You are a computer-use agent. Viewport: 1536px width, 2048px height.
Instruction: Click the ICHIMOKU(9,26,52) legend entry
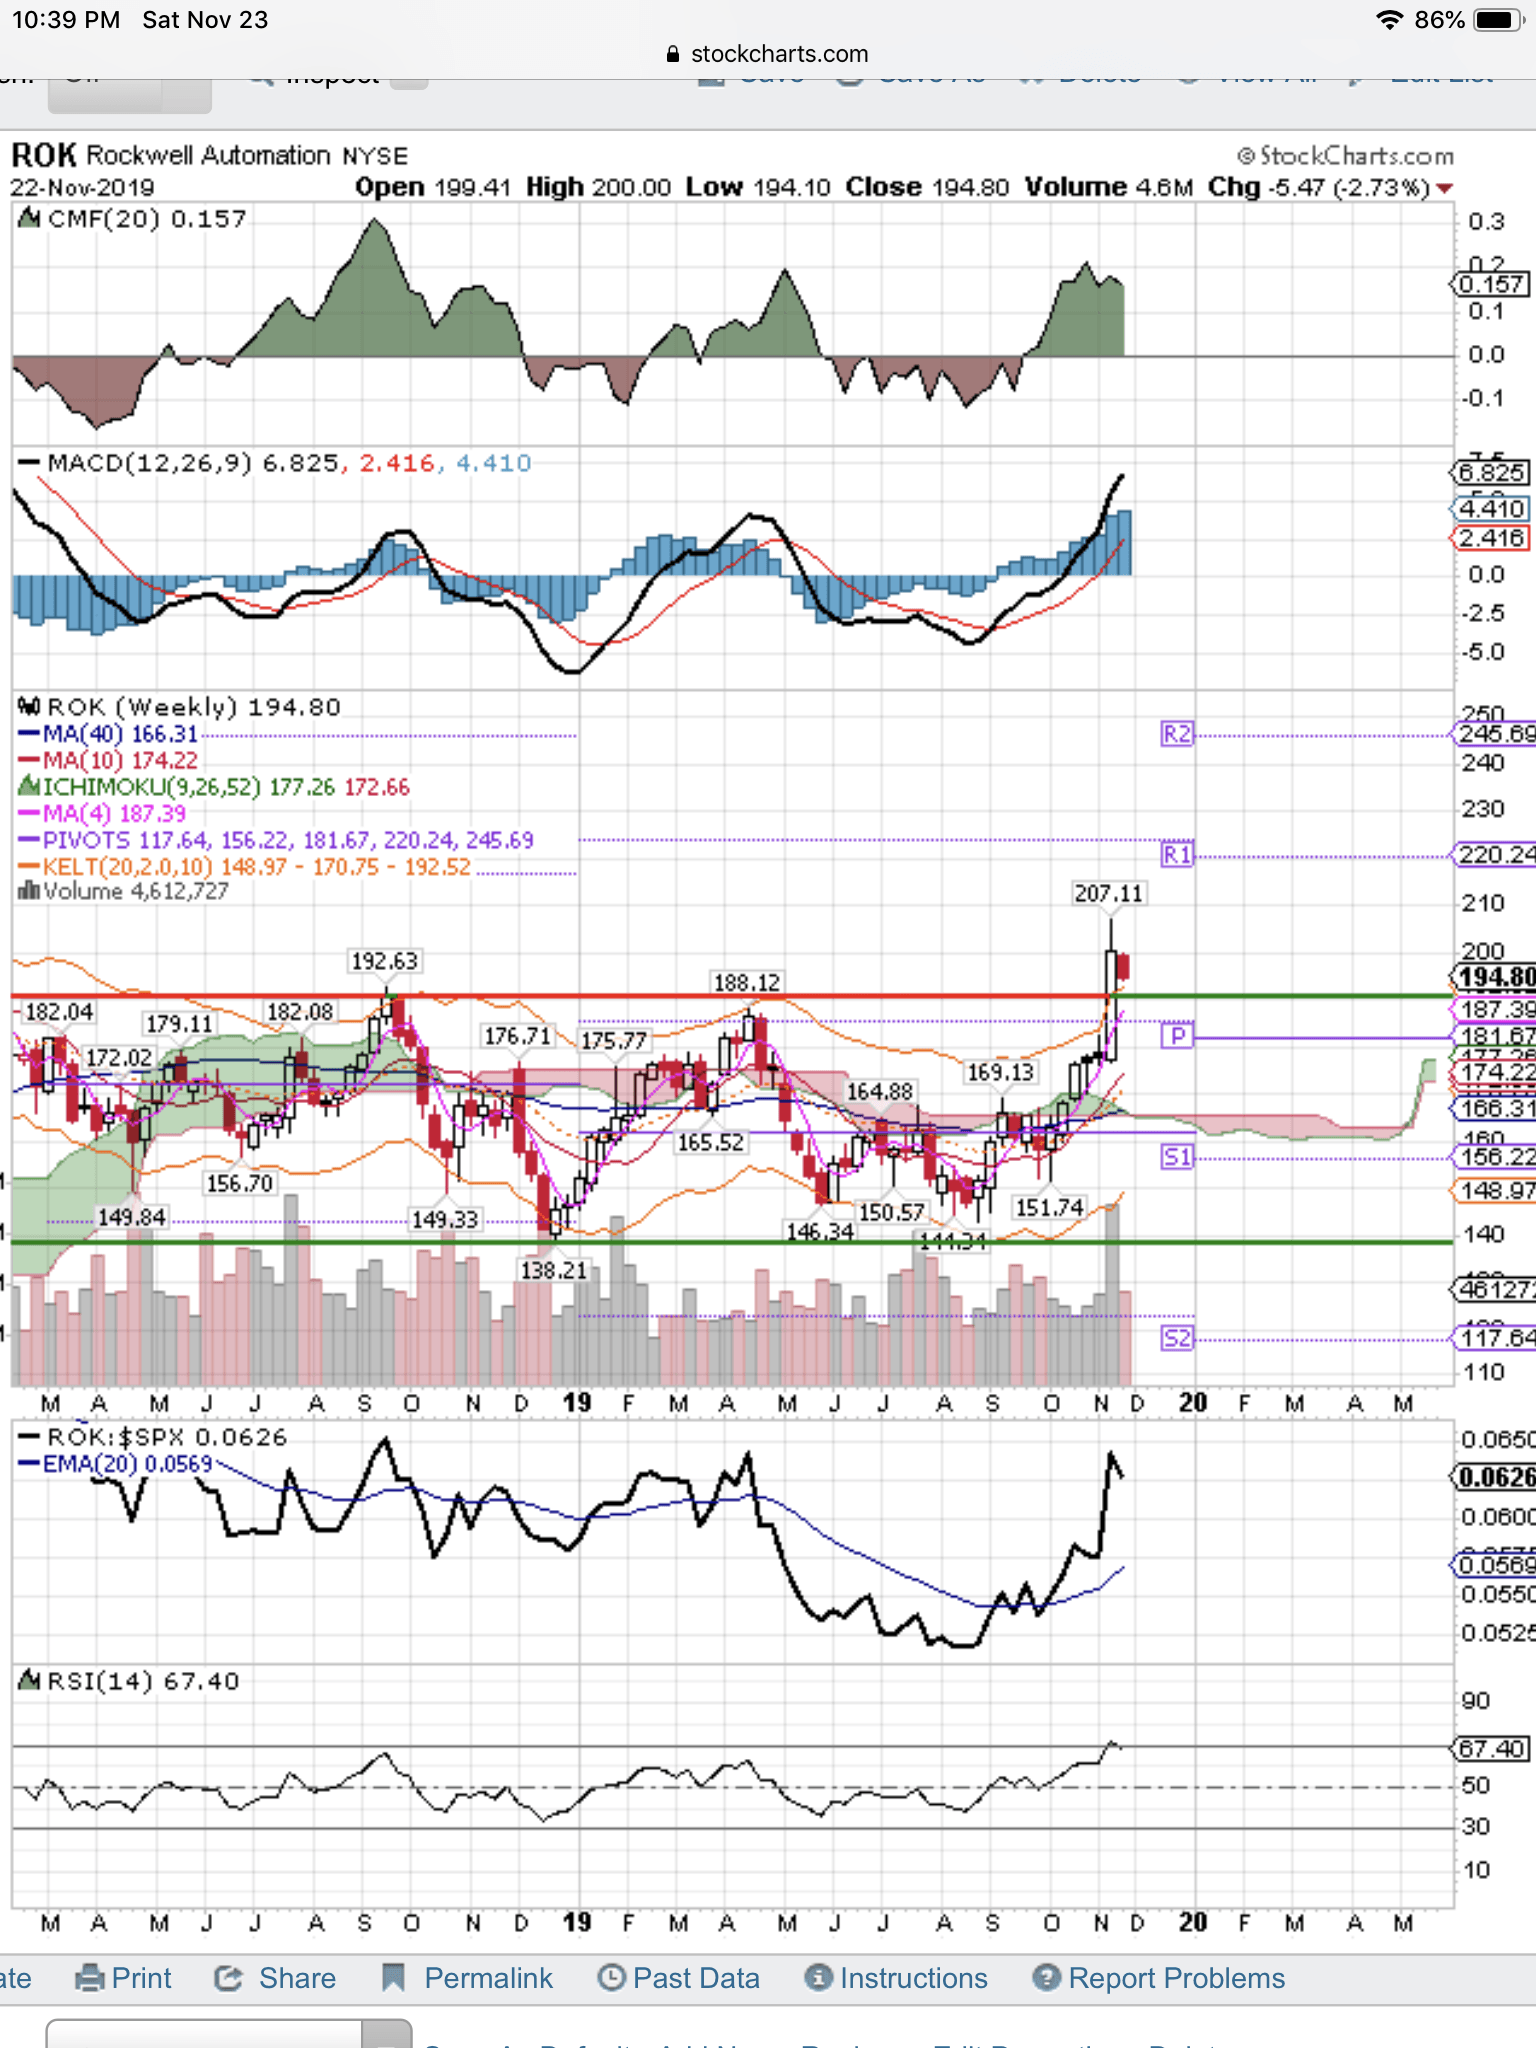click(x=214, y=787)
